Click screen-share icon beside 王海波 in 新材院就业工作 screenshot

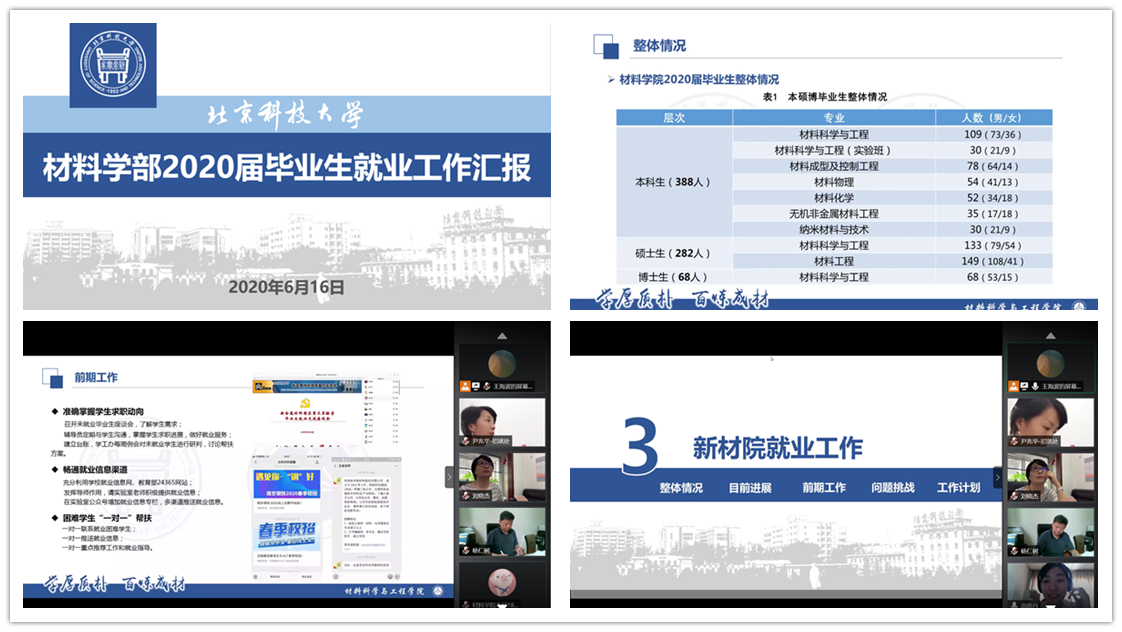tap(1024, 387)
